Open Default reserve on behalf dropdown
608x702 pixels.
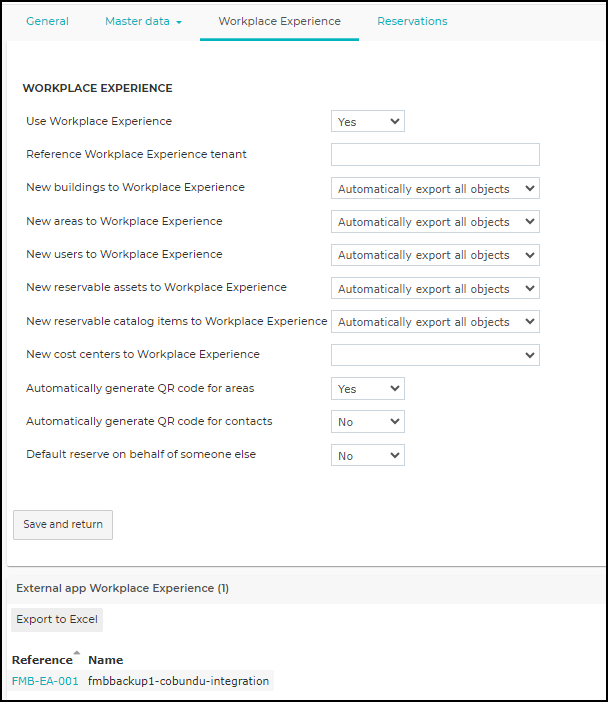(x=368, y=455)
